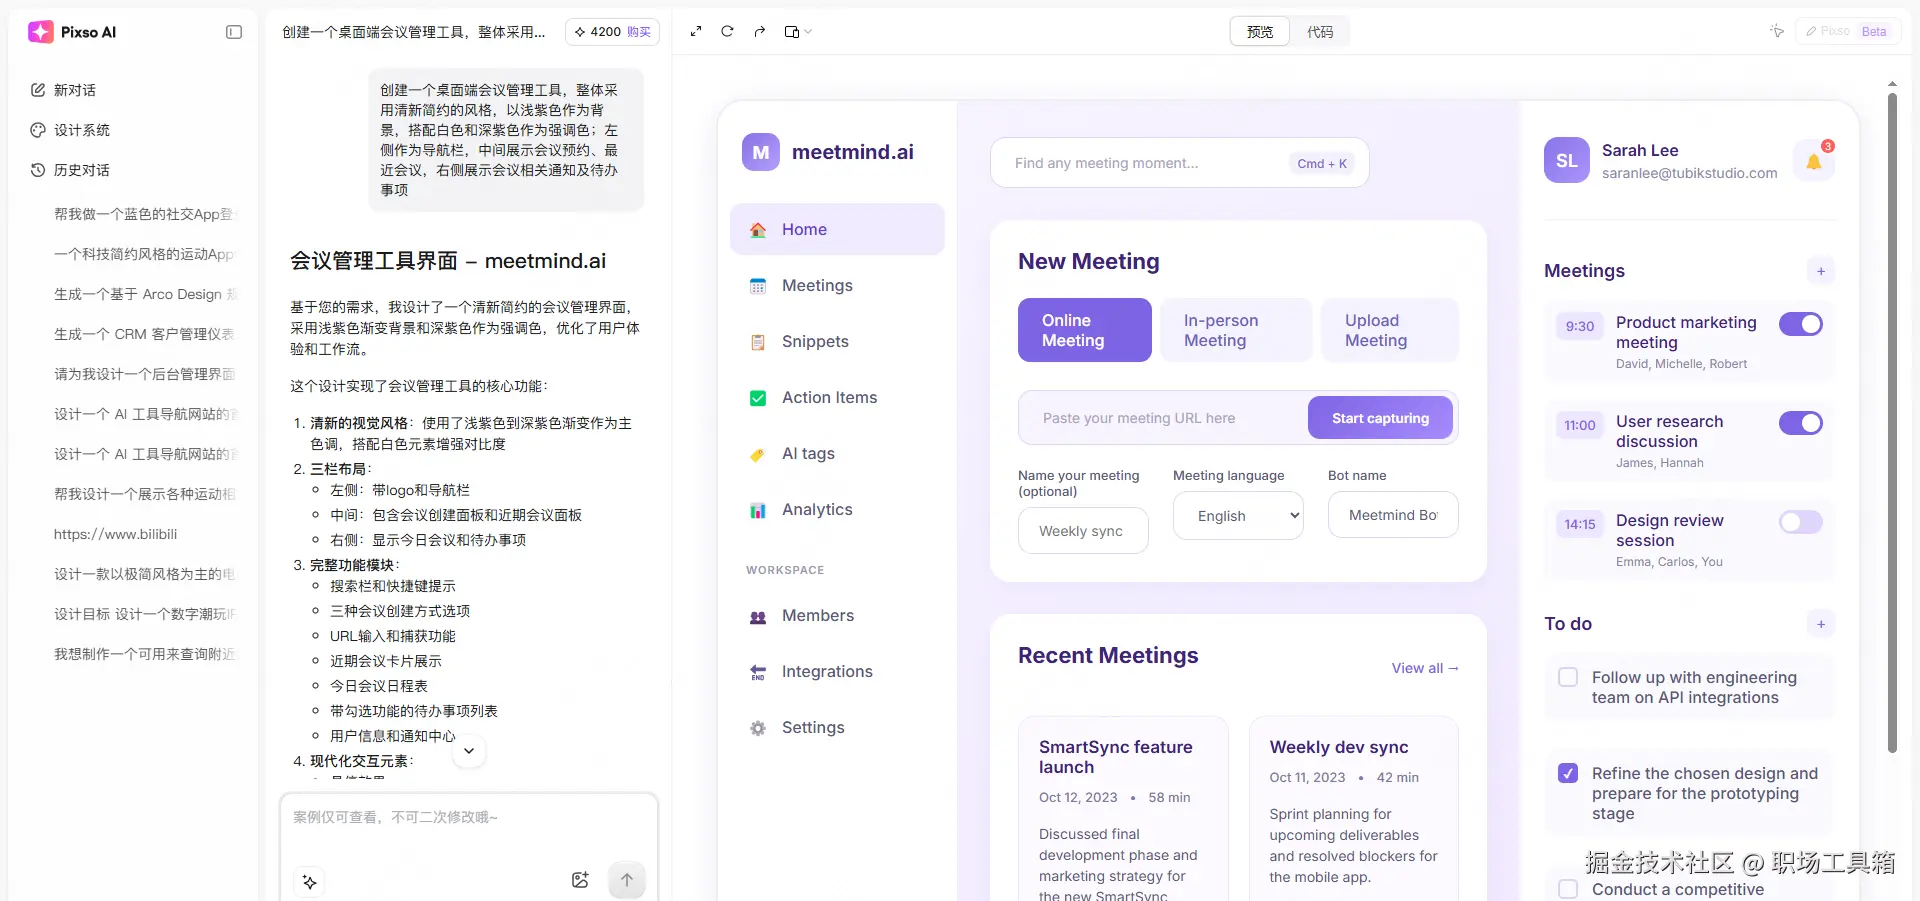
Task: Enable the Design review session switch
Action: pyautogui.click(x=1801, y=522)
